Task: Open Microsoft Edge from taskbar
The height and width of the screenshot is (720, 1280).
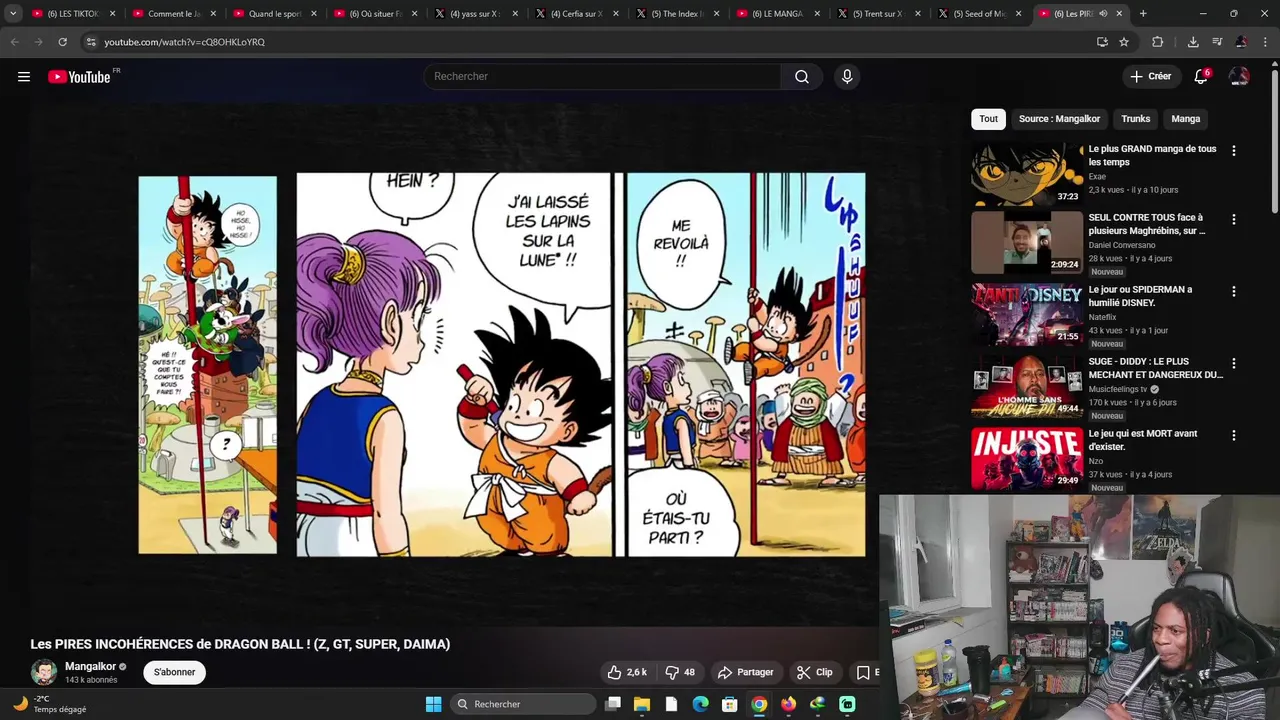Action: point(700,704)
